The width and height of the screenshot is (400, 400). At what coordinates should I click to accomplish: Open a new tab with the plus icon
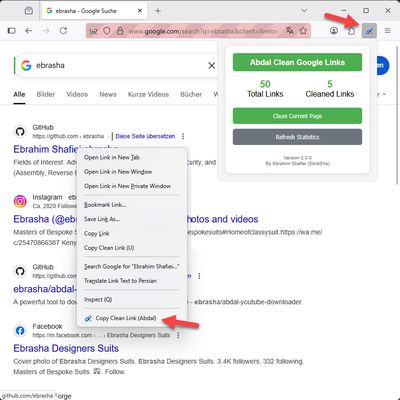158,11
